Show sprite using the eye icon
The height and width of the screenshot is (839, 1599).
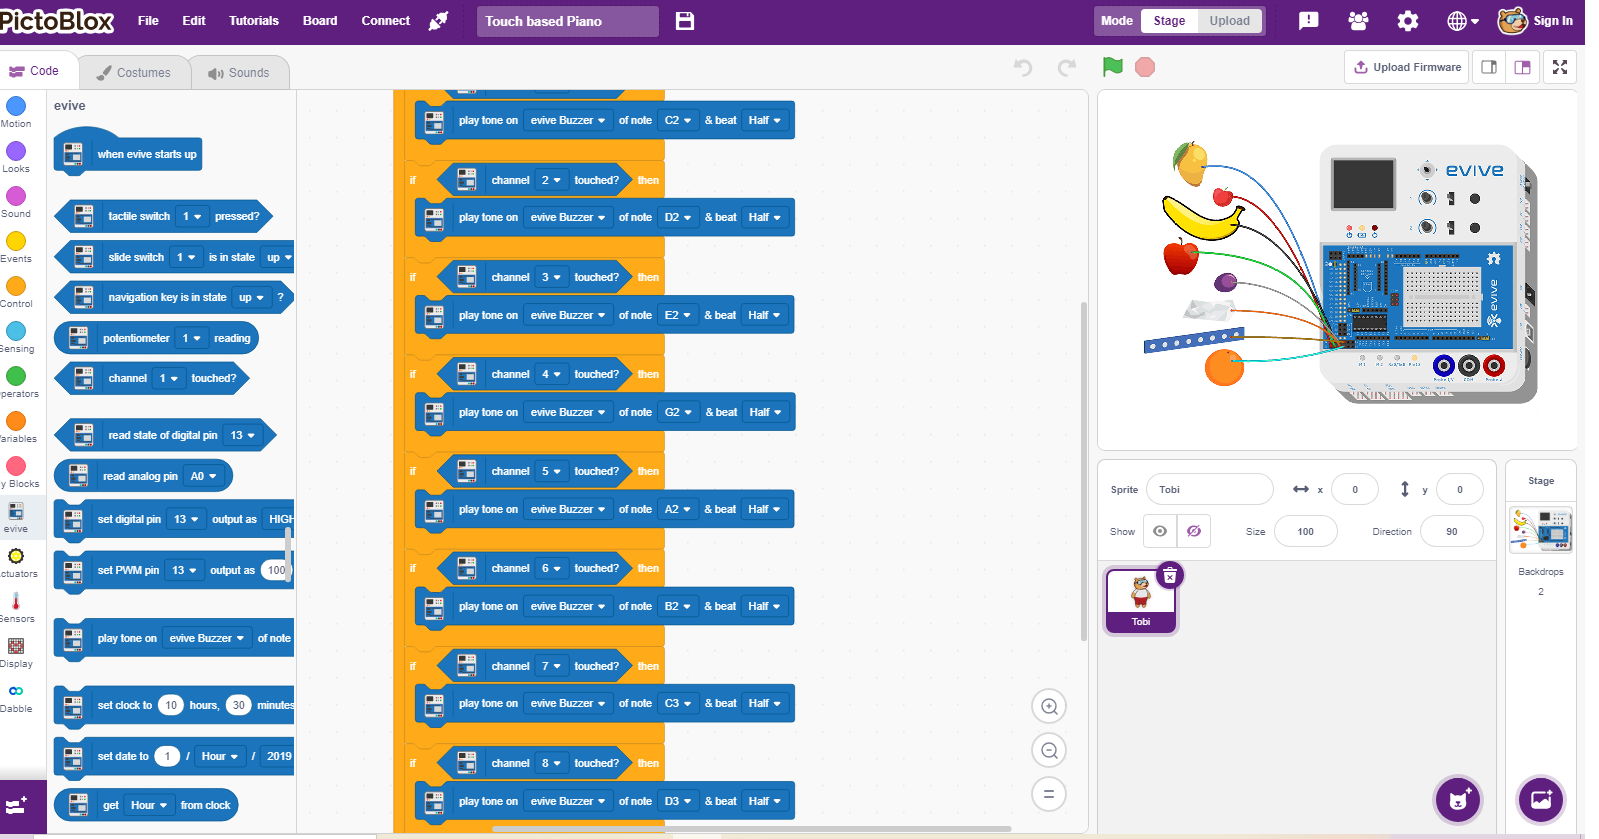1160,531
